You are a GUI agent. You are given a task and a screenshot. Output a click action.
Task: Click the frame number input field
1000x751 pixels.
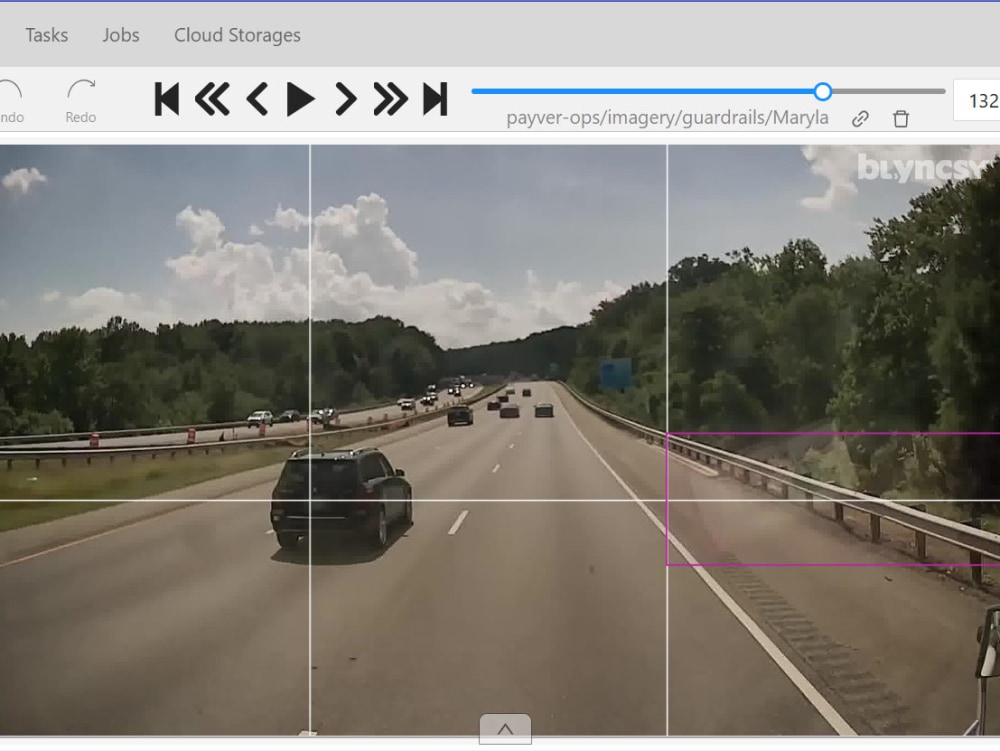pyautogui.click(x=976, y=100)
